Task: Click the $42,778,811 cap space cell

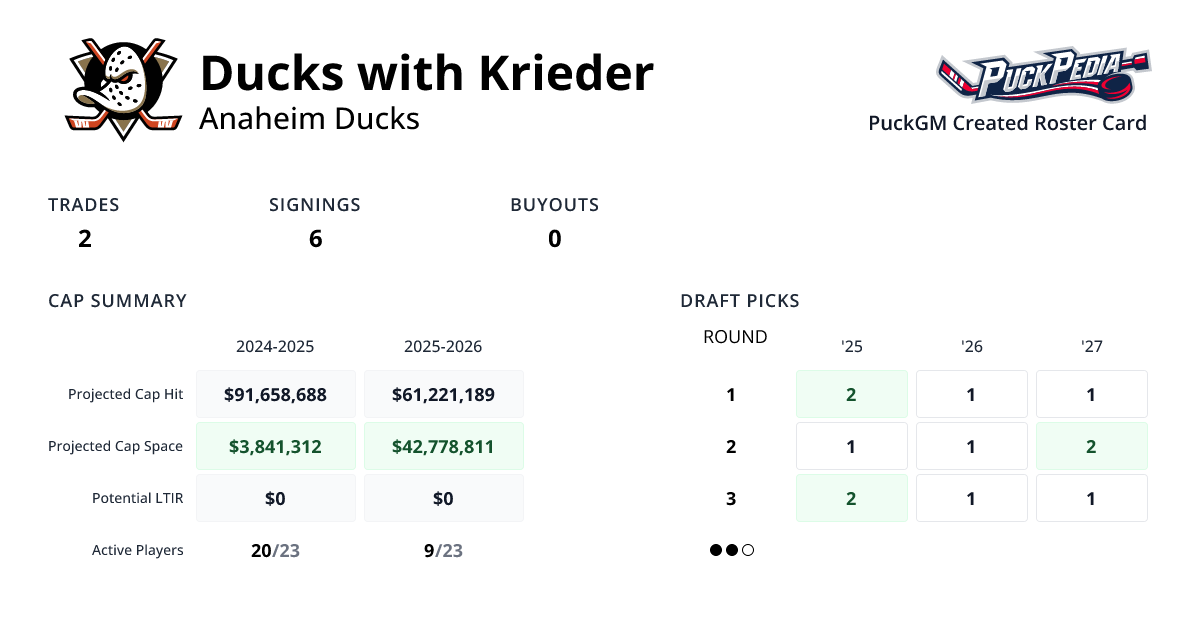Action: pos(444,446)
